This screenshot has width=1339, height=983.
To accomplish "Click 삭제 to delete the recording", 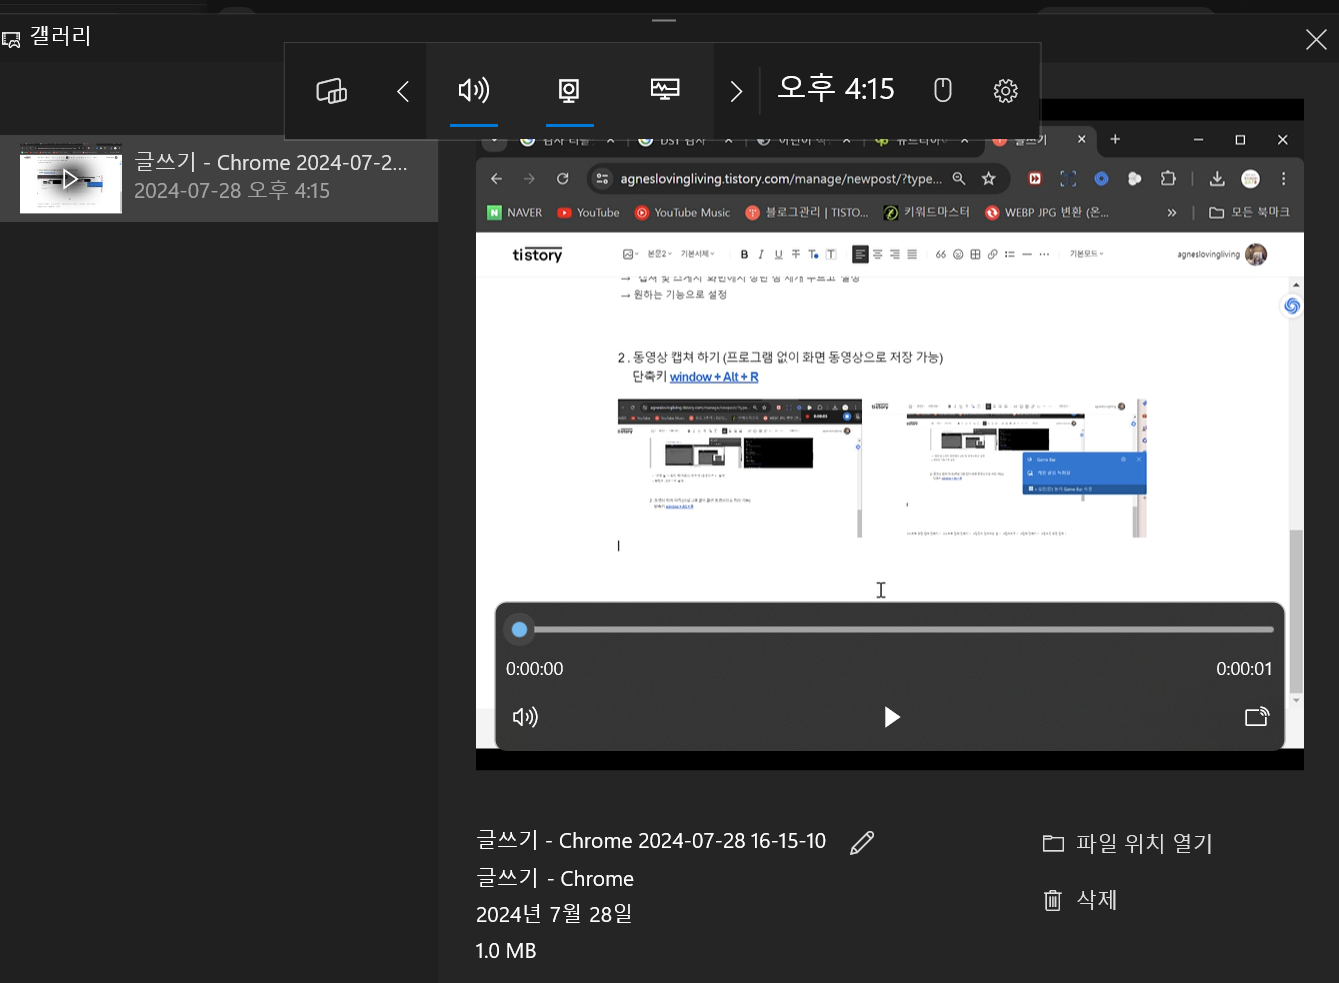I will coord(1095,900).
